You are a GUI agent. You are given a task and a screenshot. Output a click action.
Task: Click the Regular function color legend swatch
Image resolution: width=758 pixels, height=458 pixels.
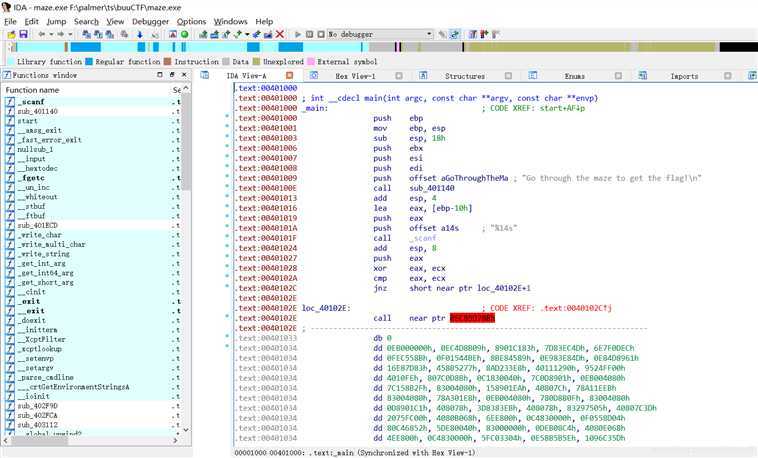[x=89, y=61]
